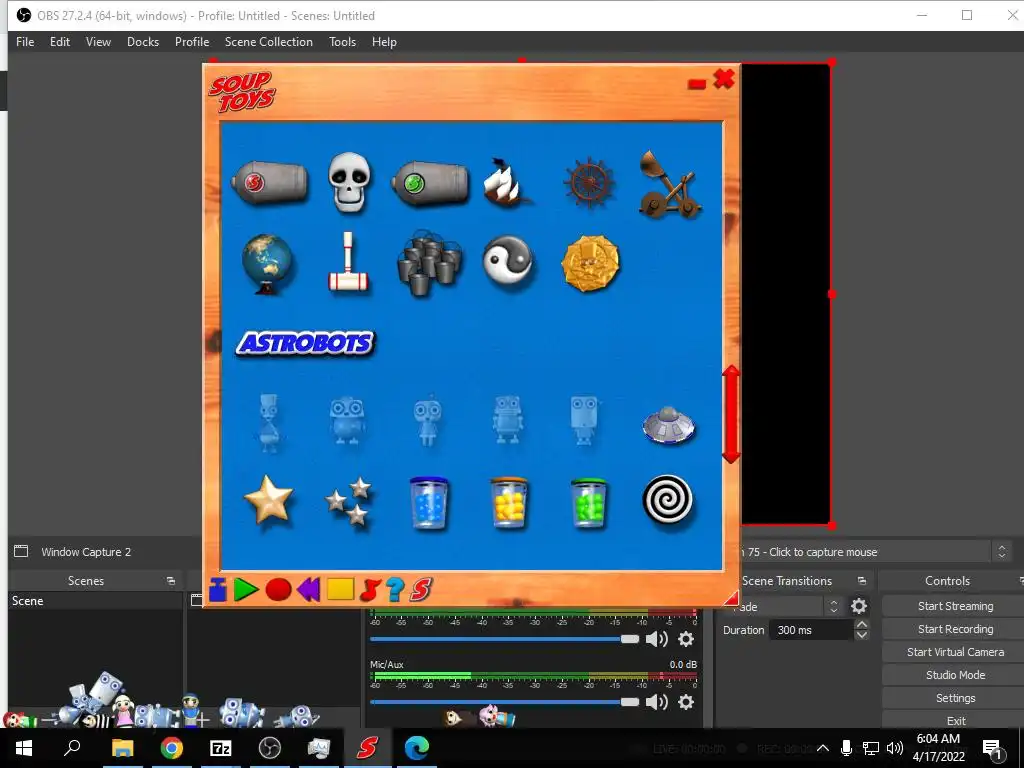Open the Profile menu
This screenshot has width=1024, height=768.
click(192, 42)
